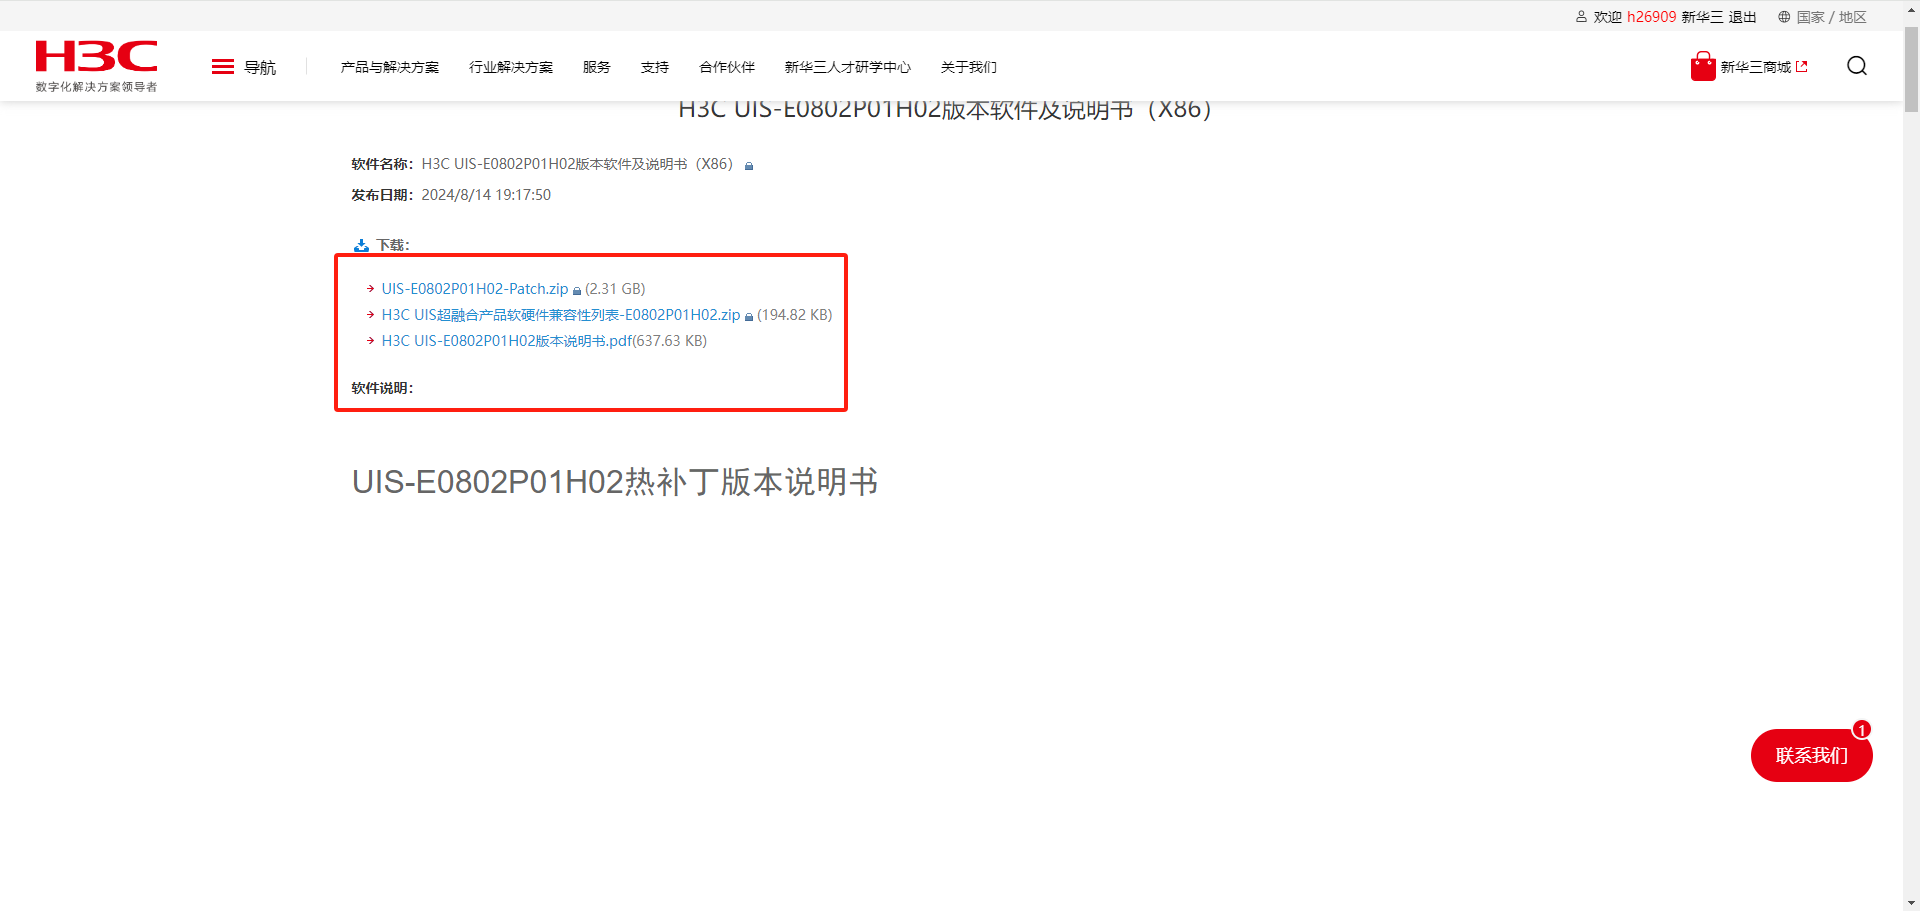Click the user profile icon
The image size is (1920, 911).
1581,17
